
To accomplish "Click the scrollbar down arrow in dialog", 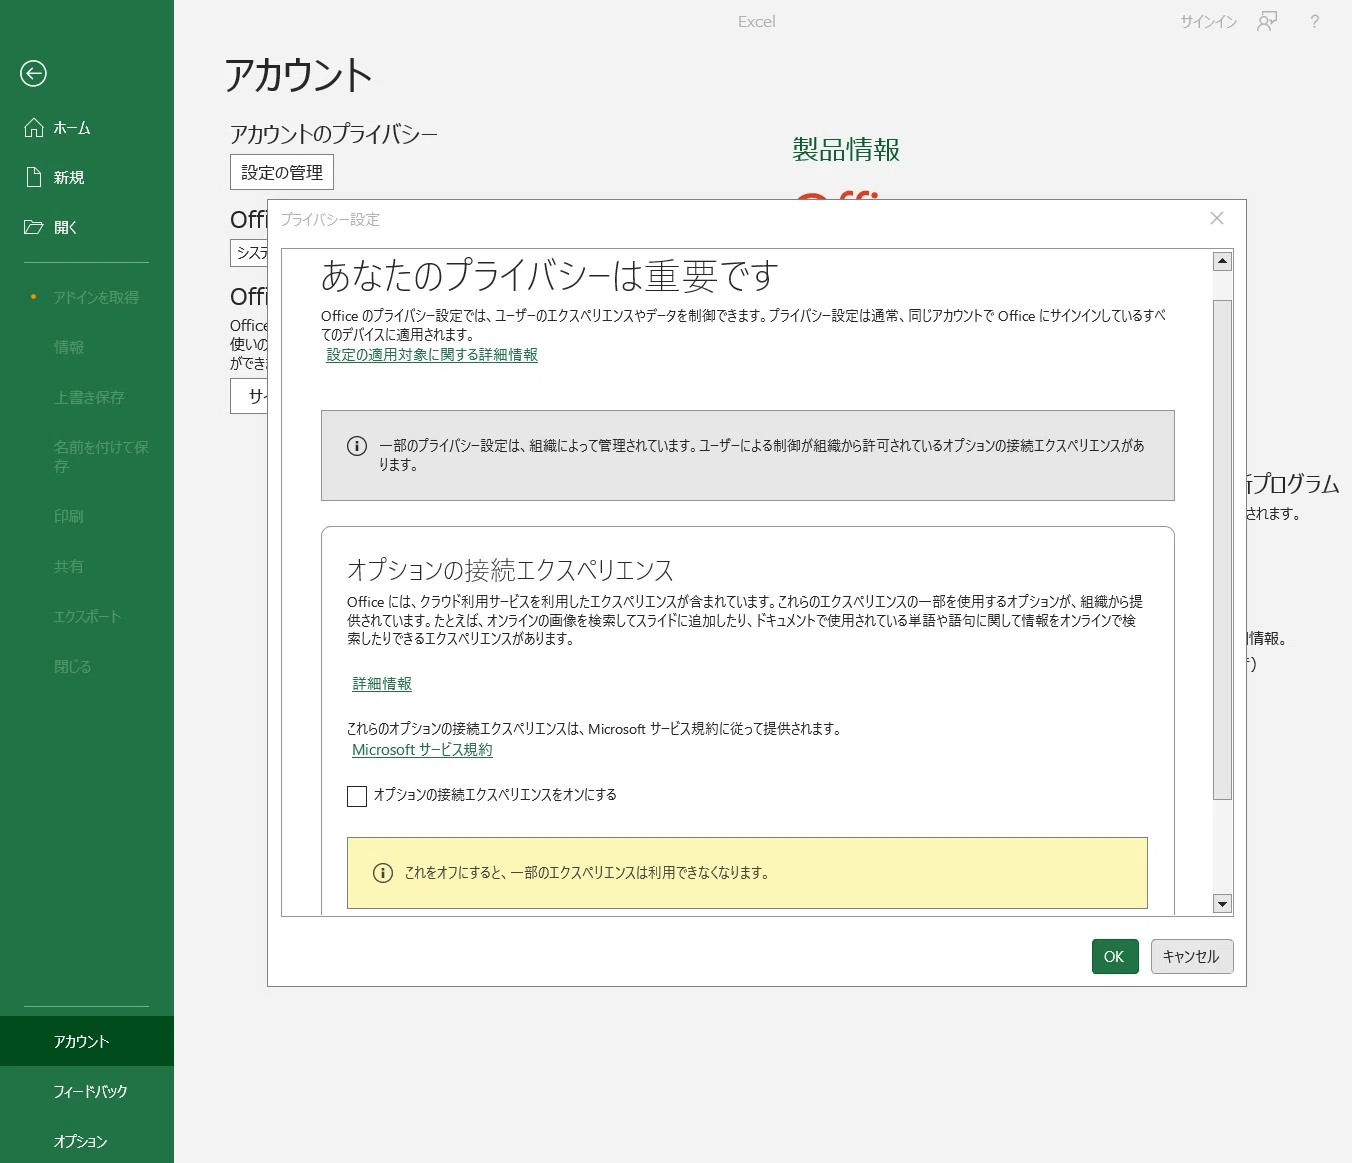I will coord(1222,904).
